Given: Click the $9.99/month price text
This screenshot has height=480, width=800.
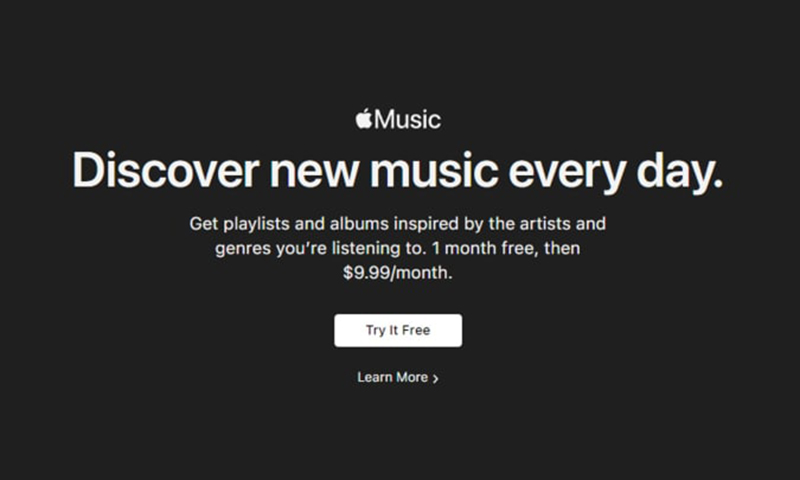Looking at the screenshot, I should tap(397, 273).
